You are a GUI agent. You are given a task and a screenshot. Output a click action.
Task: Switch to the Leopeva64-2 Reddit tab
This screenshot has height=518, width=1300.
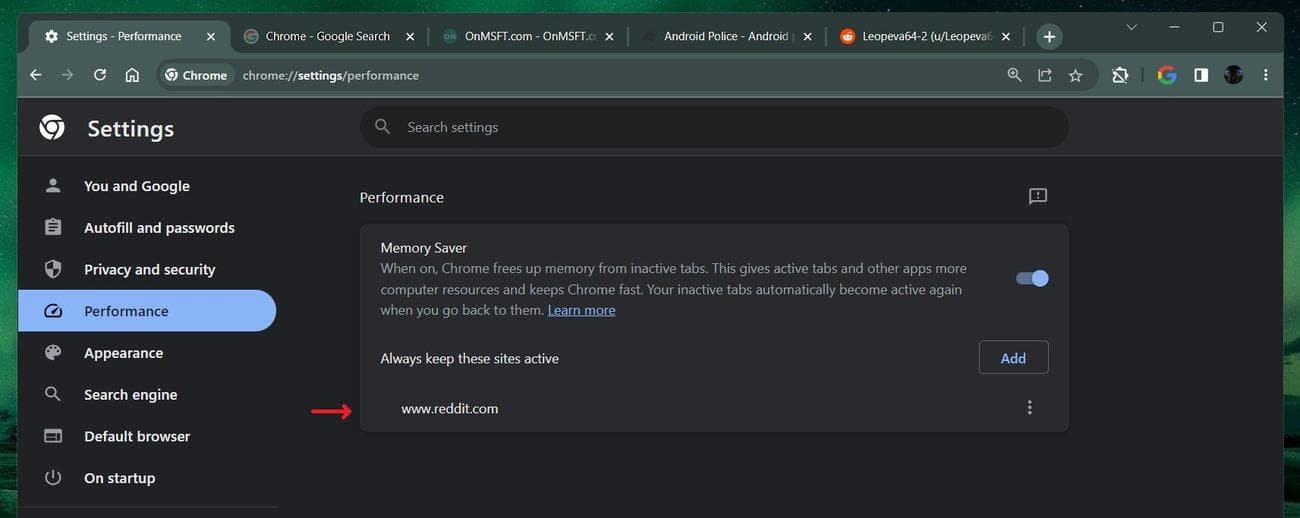pyautogui.click(x=926, y=37)
